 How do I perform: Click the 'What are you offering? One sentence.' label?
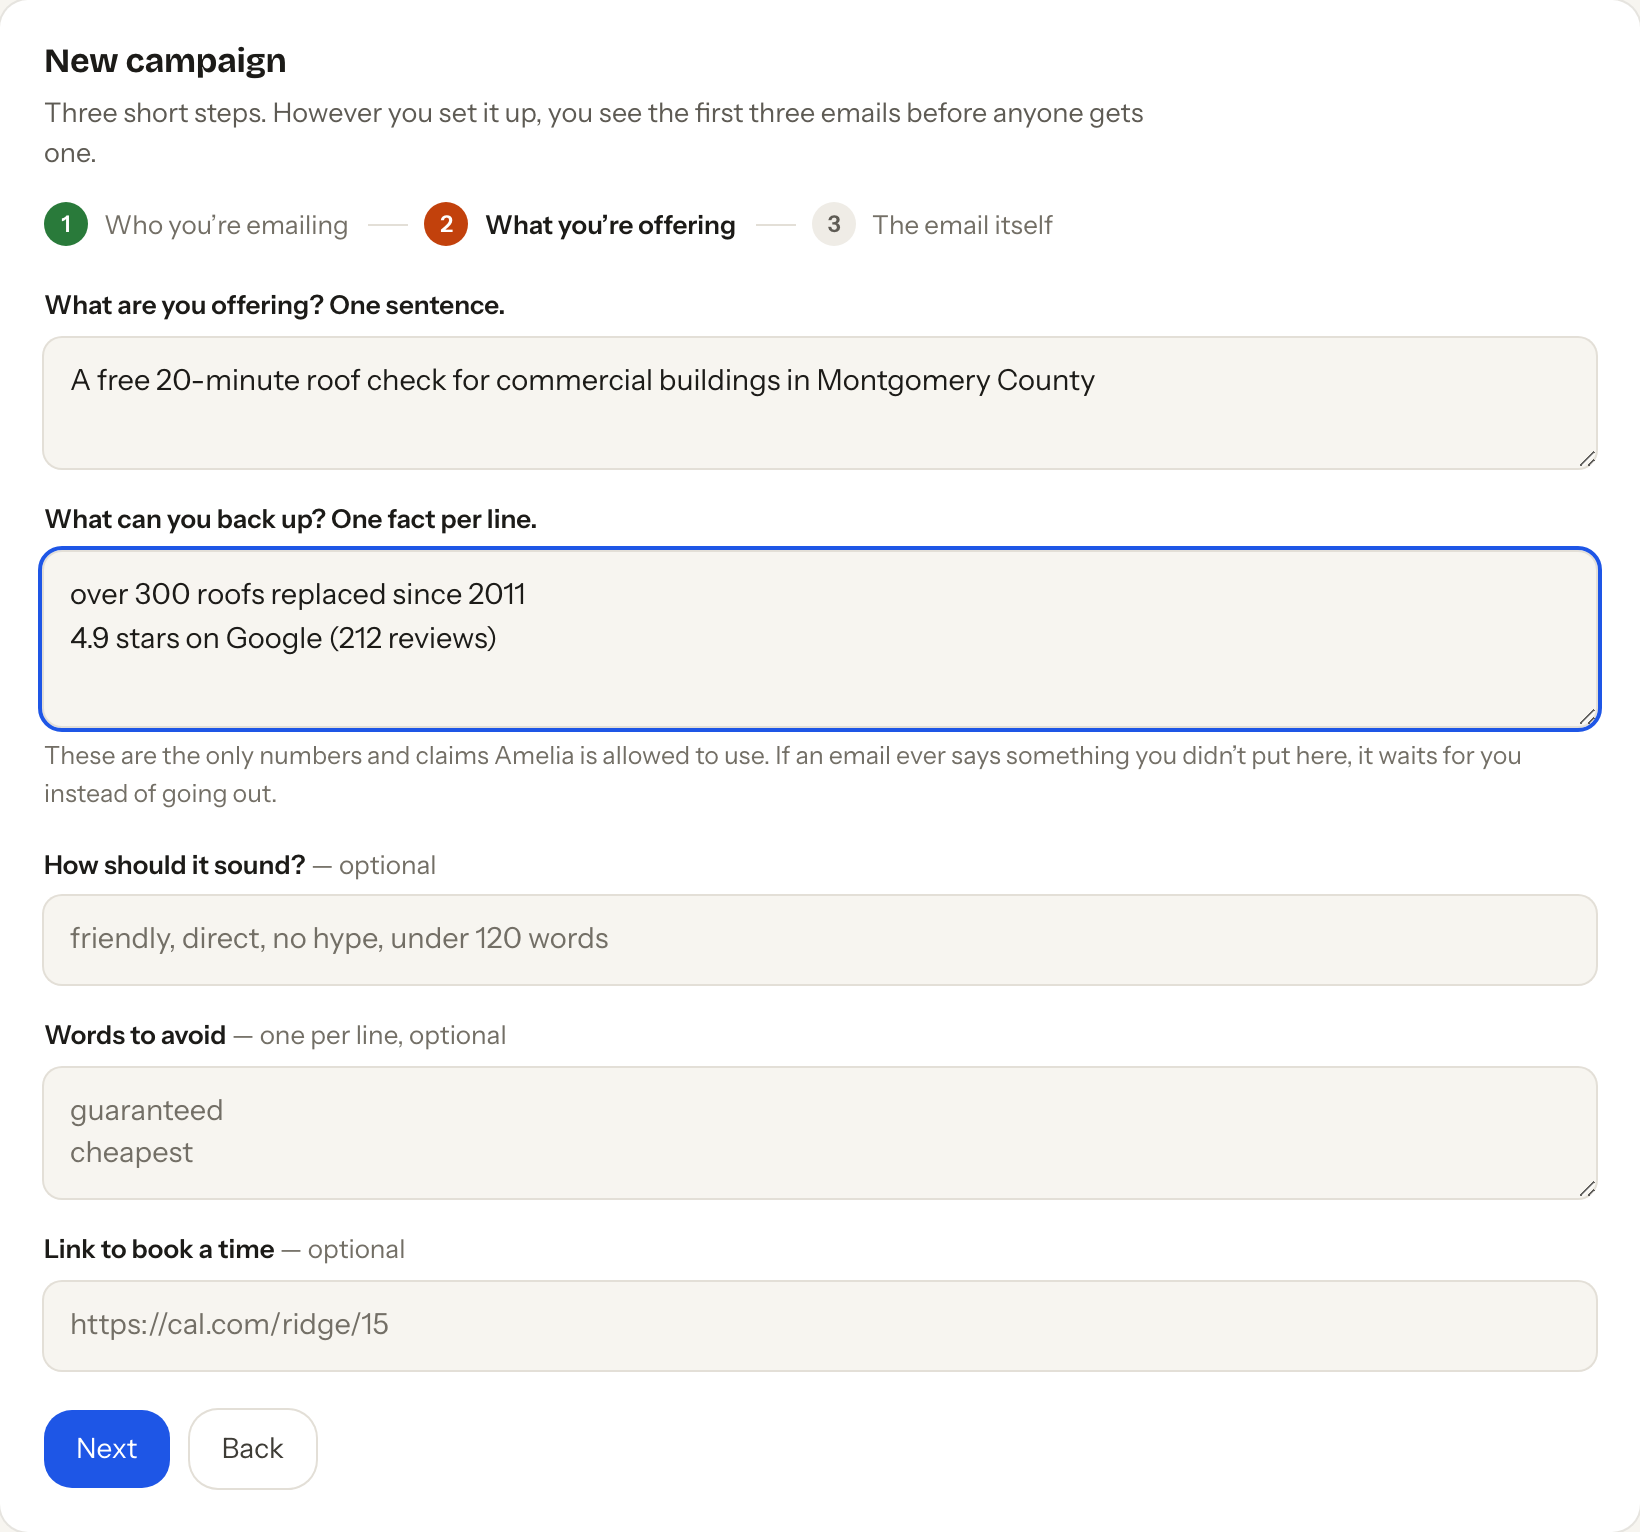point(275,305)
